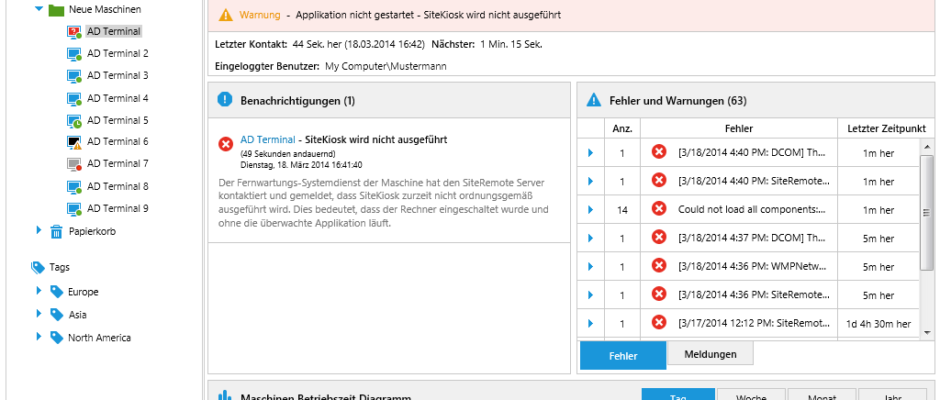Viewport: 940px width, 400px height.
Task: Click the error list vertical scrollbar
Action: click(927, 240)
